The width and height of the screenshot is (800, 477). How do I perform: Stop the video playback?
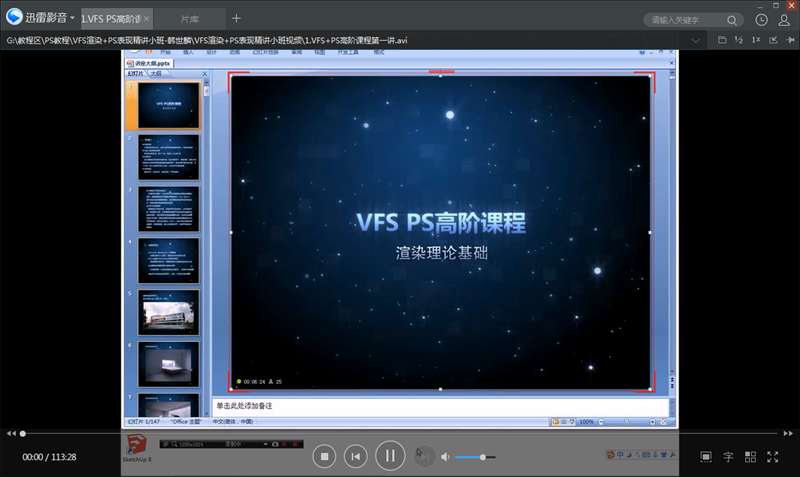pyautogui.click(x=324, y=456)
